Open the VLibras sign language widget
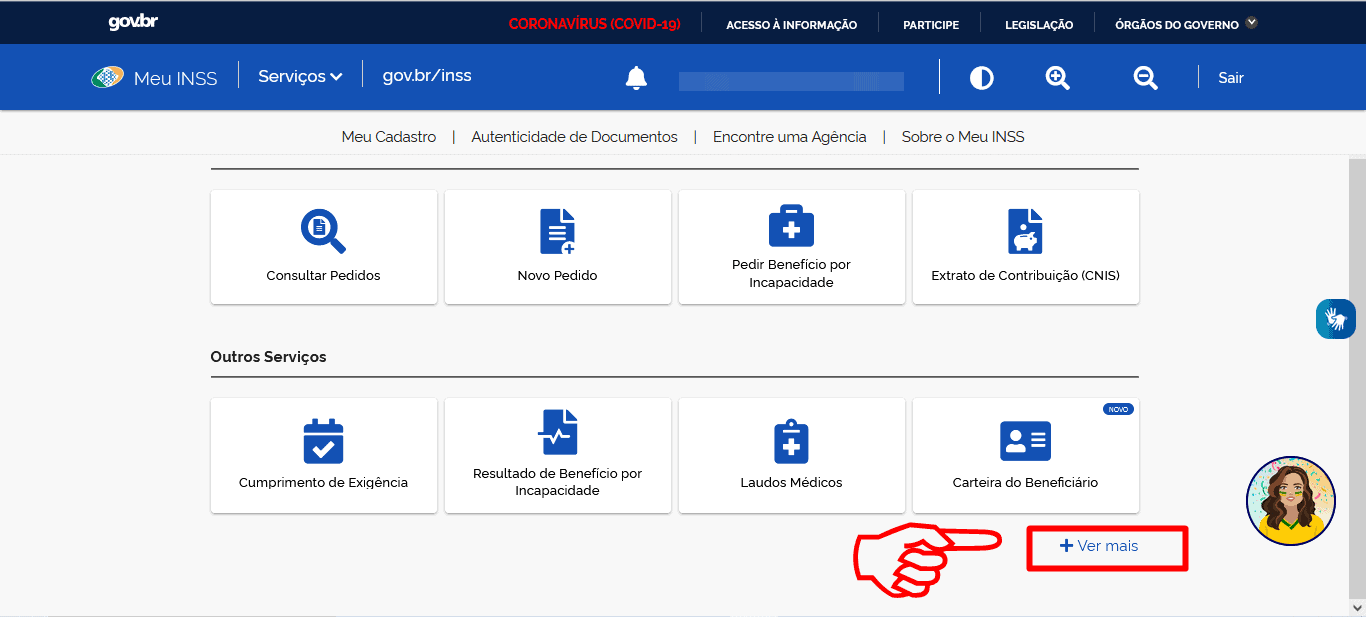Screen dimensions: 1366x617 tap(1336, 319)
